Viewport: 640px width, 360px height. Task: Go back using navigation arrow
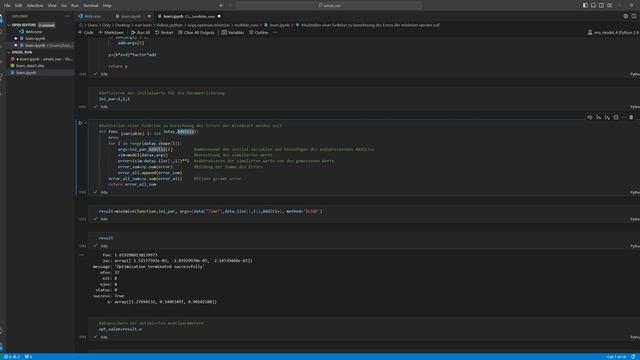[221, 6]
